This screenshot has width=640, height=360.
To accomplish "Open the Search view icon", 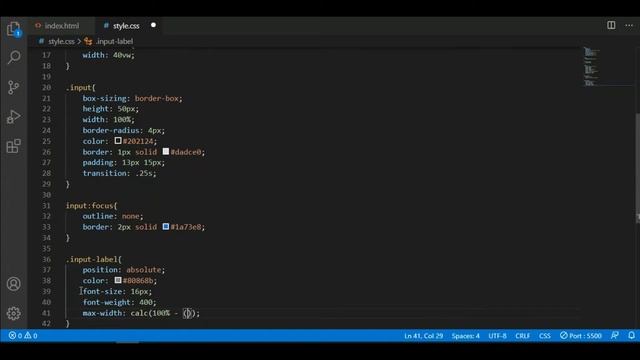I will pos(13,57).
